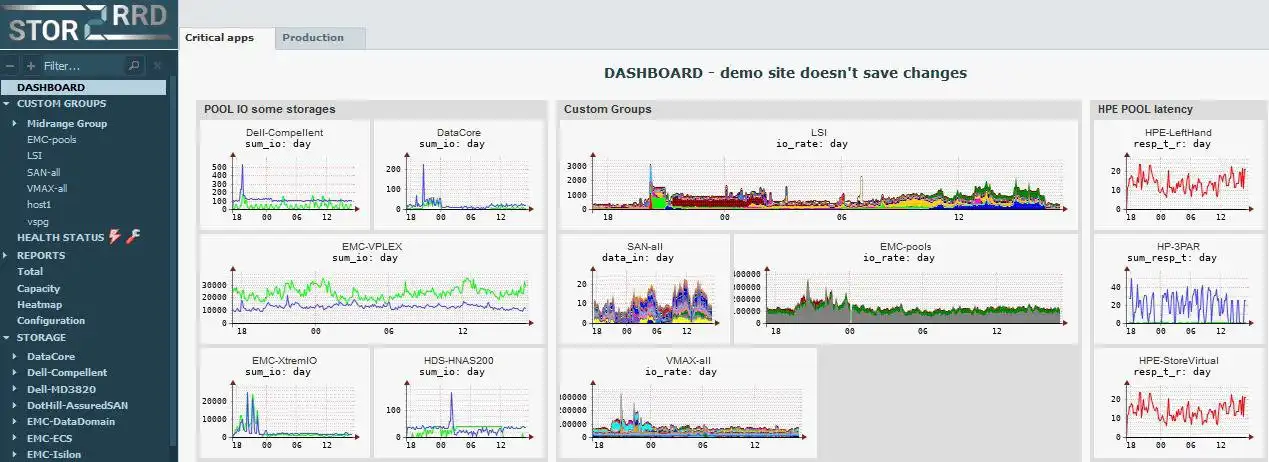Open EMC-pools custom group in sidebar
Viewport: 1269px width, 462px height.
pos(52,140)
